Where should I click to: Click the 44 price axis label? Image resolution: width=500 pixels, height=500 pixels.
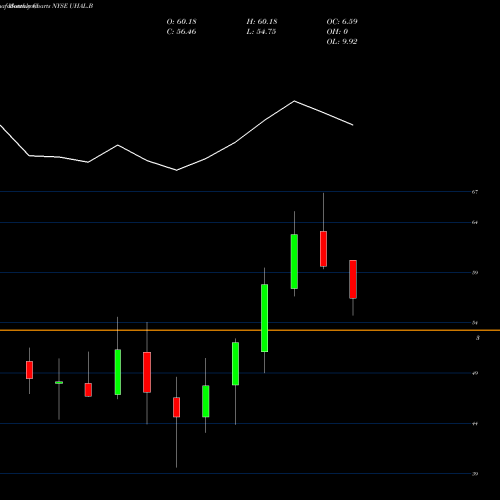tap(475, 424)
